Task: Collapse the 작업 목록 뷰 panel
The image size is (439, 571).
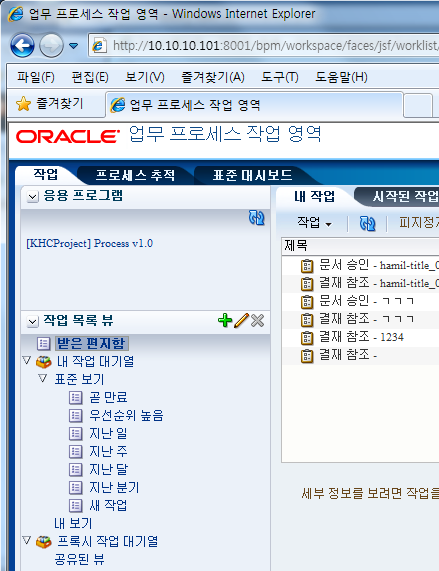Action: (33, 322)
